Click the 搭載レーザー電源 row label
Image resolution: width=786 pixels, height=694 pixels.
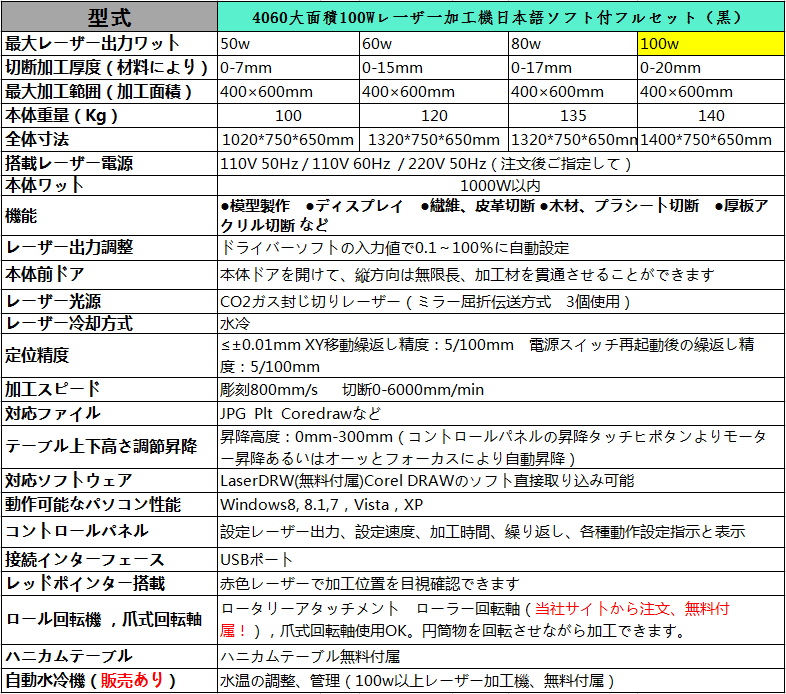[x=109, y=163]
